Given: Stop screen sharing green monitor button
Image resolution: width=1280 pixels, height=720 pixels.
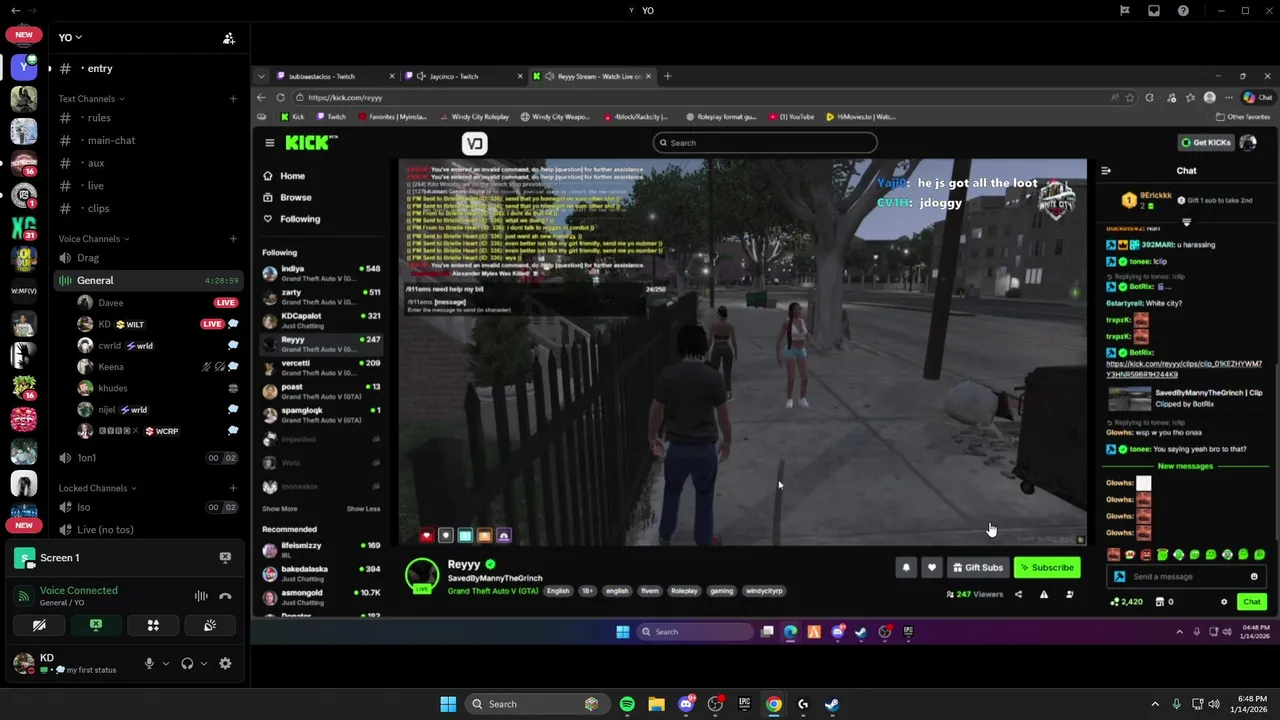Looking at the screenshot, I should click(96, 625).
